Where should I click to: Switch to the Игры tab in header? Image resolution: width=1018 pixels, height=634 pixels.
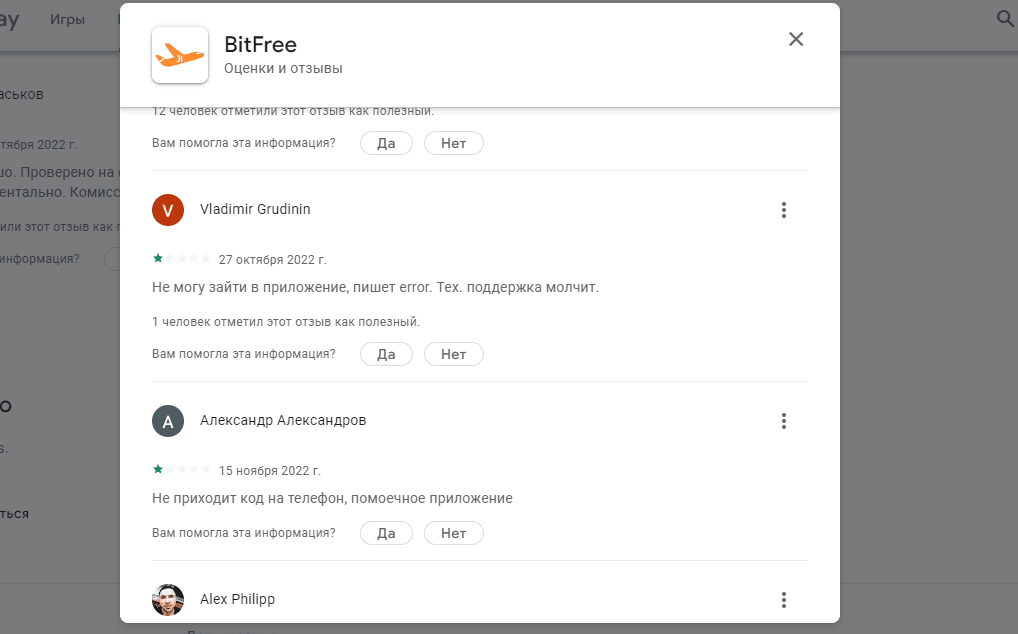(68, 20)
